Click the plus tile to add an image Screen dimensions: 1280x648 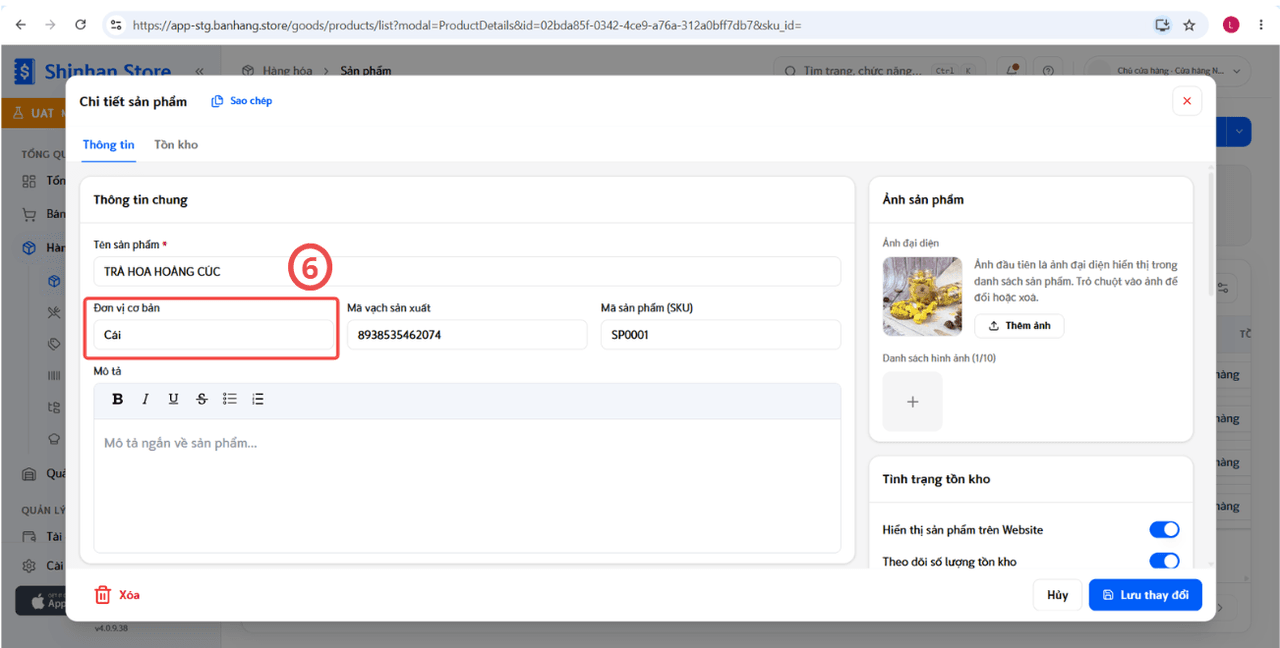[912, 401]
